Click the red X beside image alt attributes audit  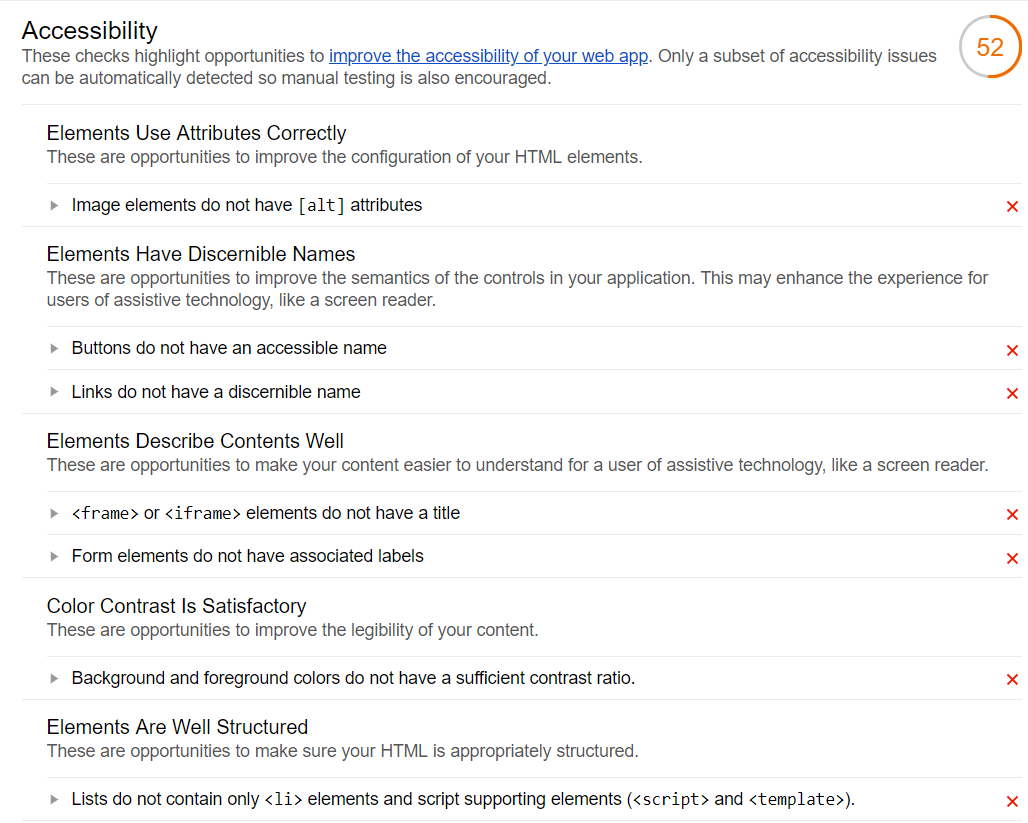[x=1012, y=207]
